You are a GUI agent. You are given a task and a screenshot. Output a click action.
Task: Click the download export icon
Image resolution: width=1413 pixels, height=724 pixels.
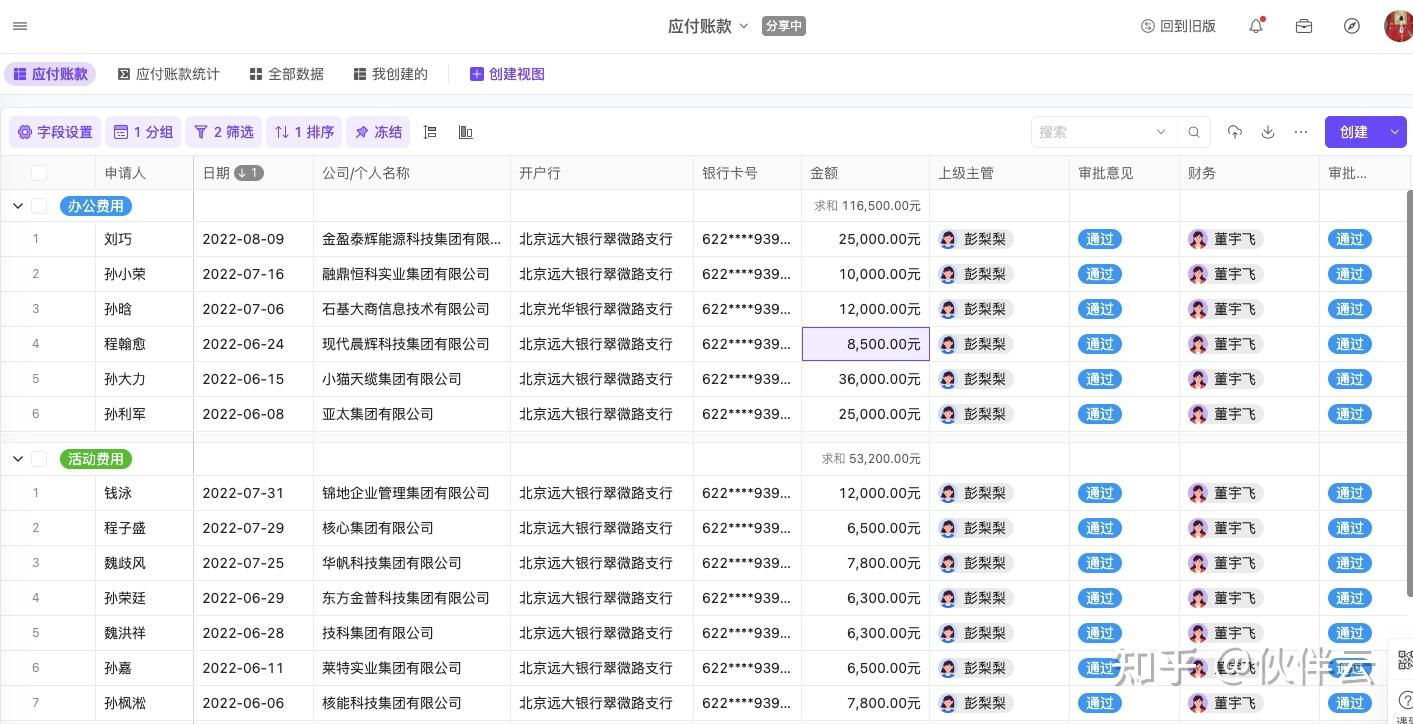click(1268, 132)
